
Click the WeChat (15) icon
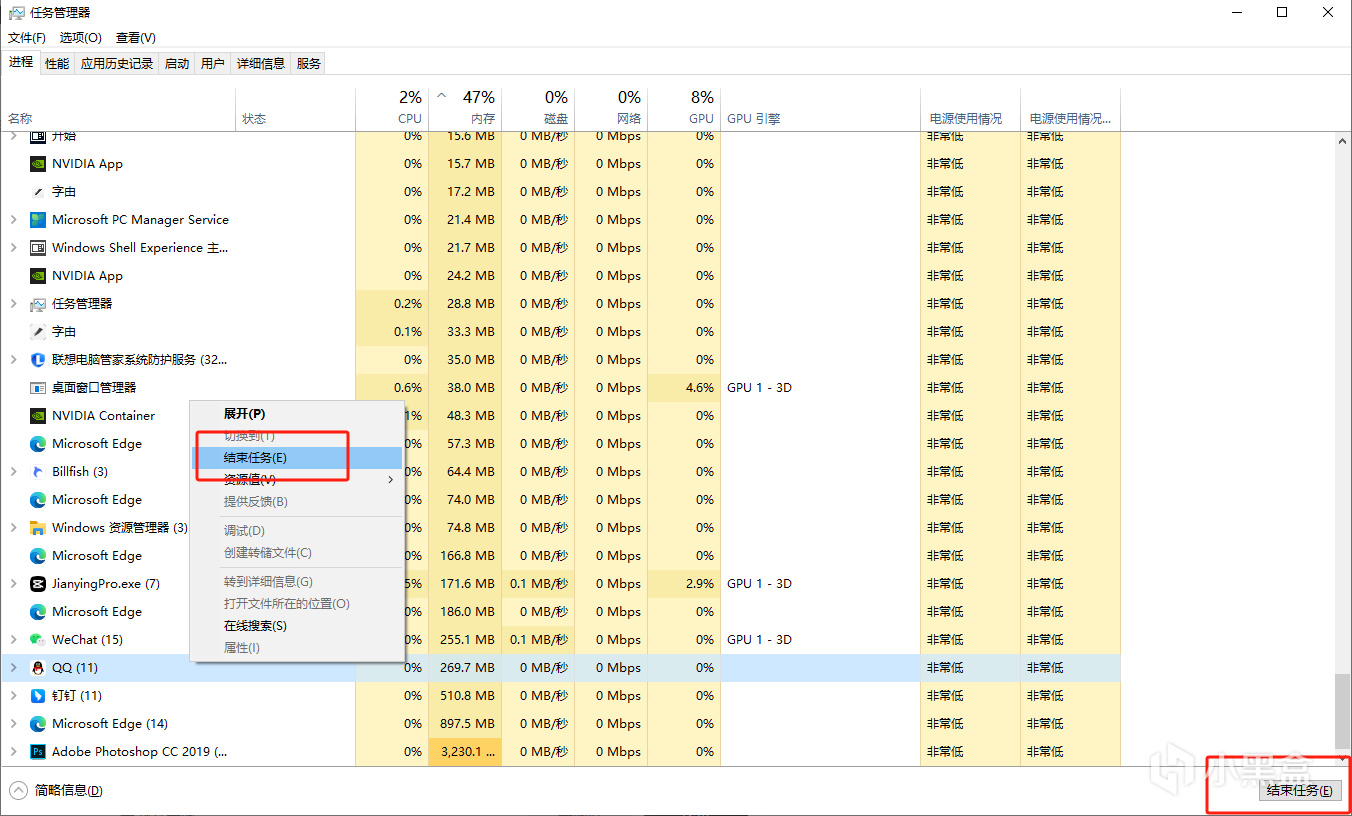coord(38,640)
